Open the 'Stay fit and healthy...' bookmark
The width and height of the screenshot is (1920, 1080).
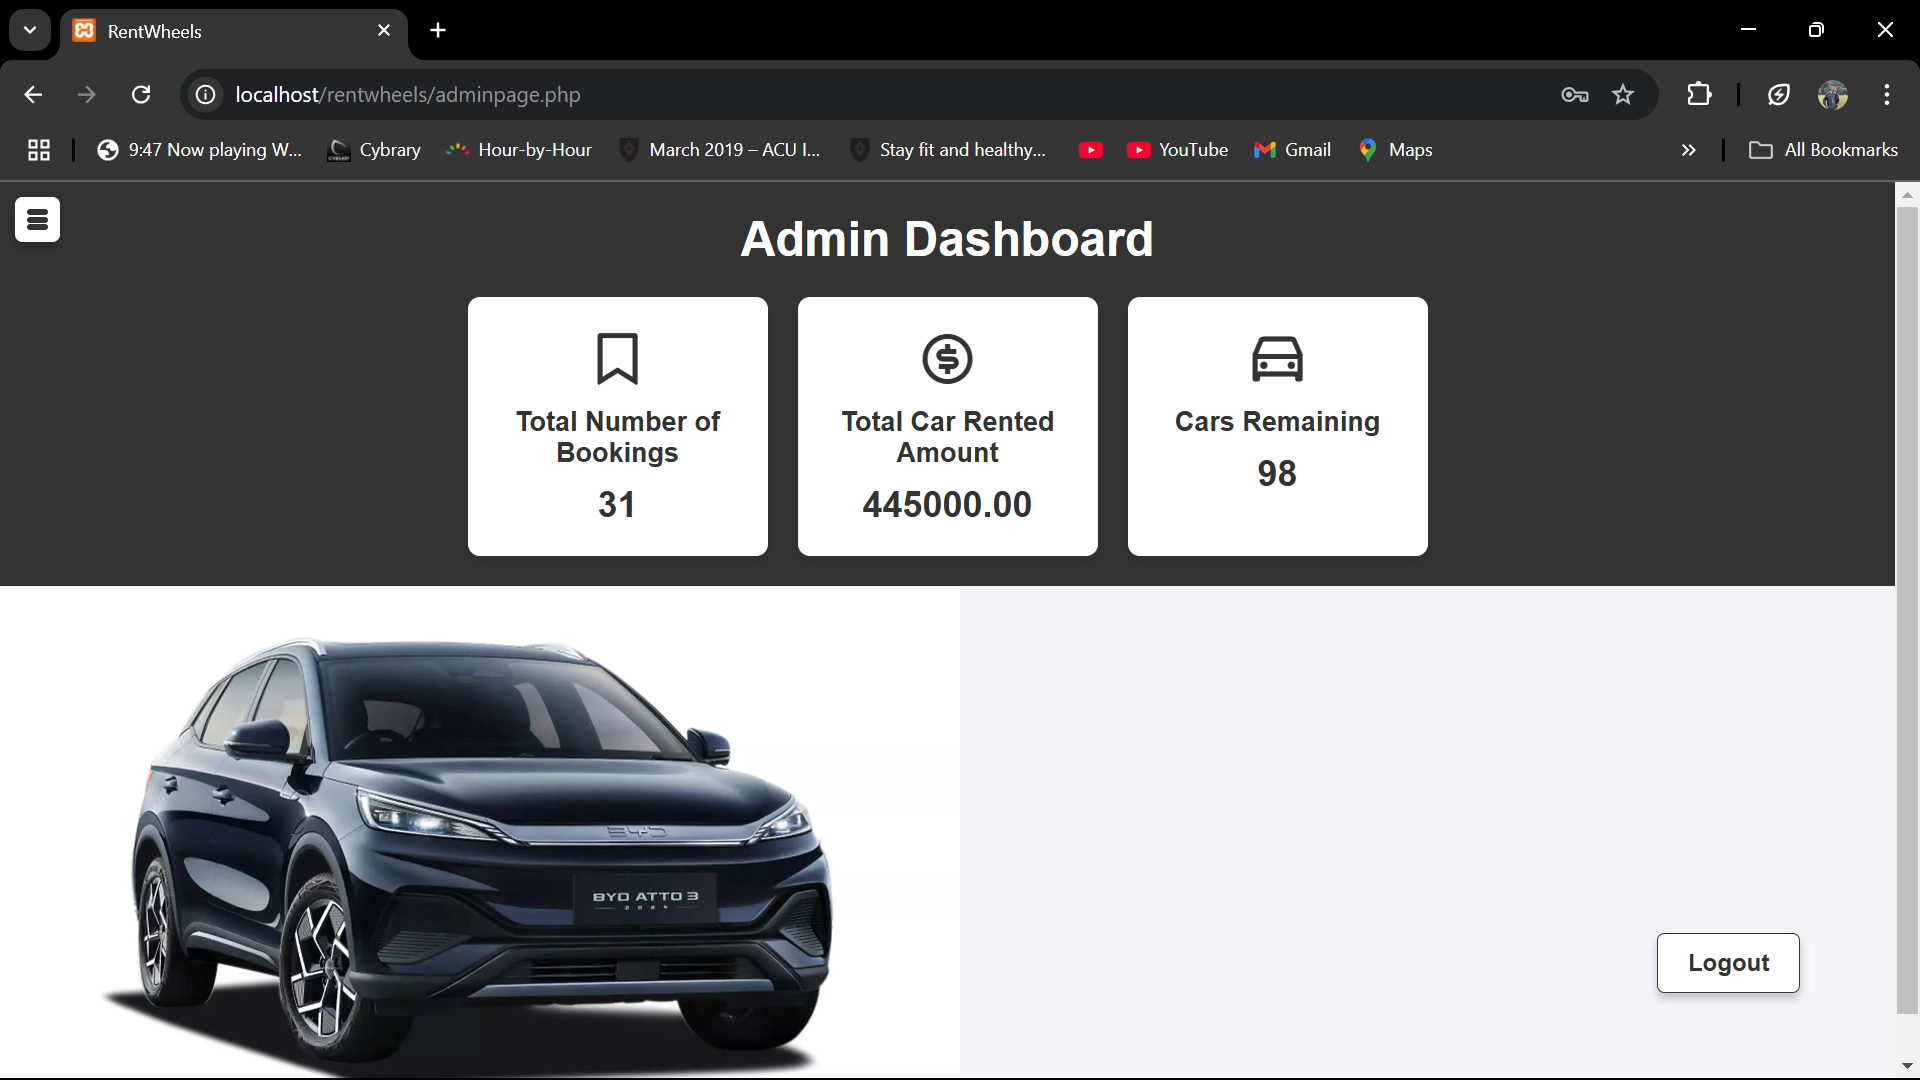tap(948, 150)
